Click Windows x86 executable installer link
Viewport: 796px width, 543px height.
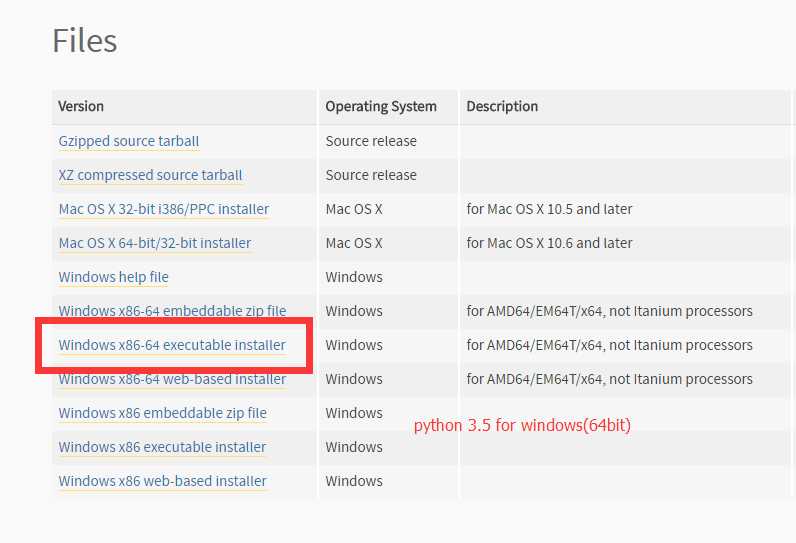point(162,447)
